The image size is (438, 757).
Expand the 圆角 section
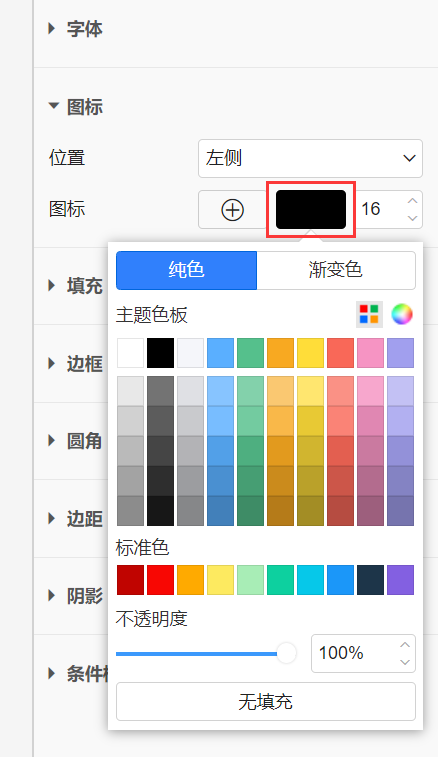point(52,440)
